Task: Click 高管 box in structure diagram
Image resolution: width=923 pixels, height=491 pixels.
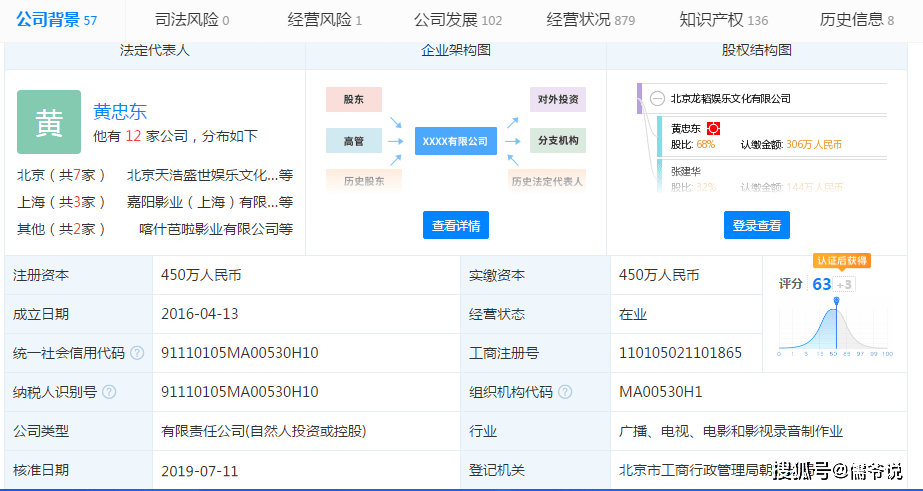Action: point(354,141)
